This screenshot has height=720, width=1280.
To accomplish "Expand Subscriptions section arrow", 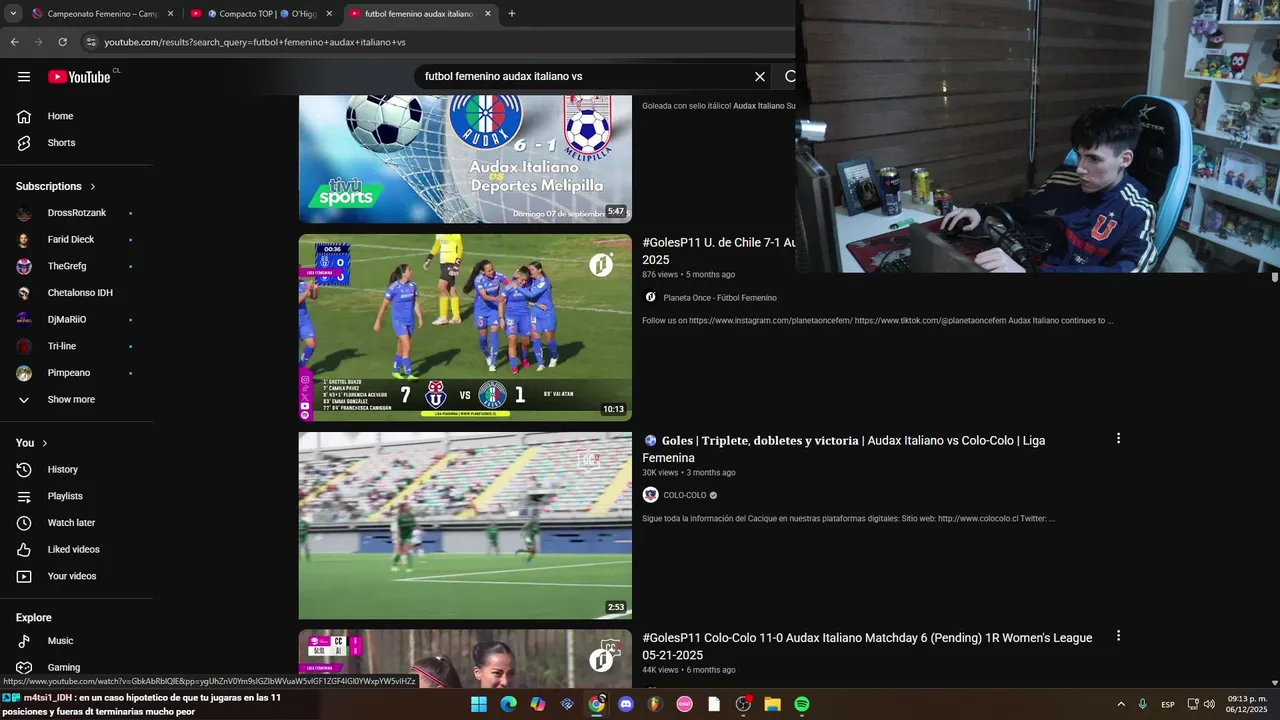I will 93,187.
